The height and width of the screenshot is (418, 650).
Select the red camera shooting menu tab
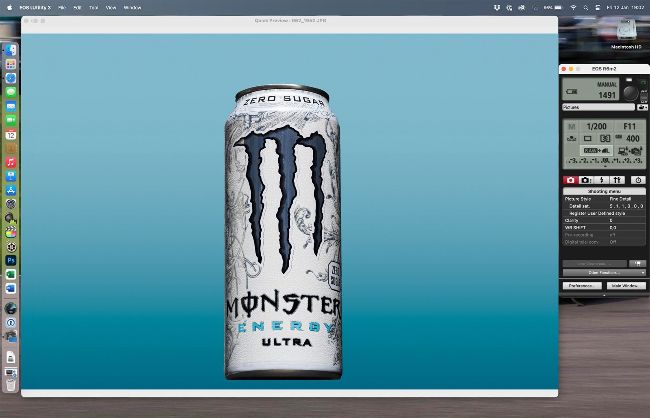click(570, 180)
